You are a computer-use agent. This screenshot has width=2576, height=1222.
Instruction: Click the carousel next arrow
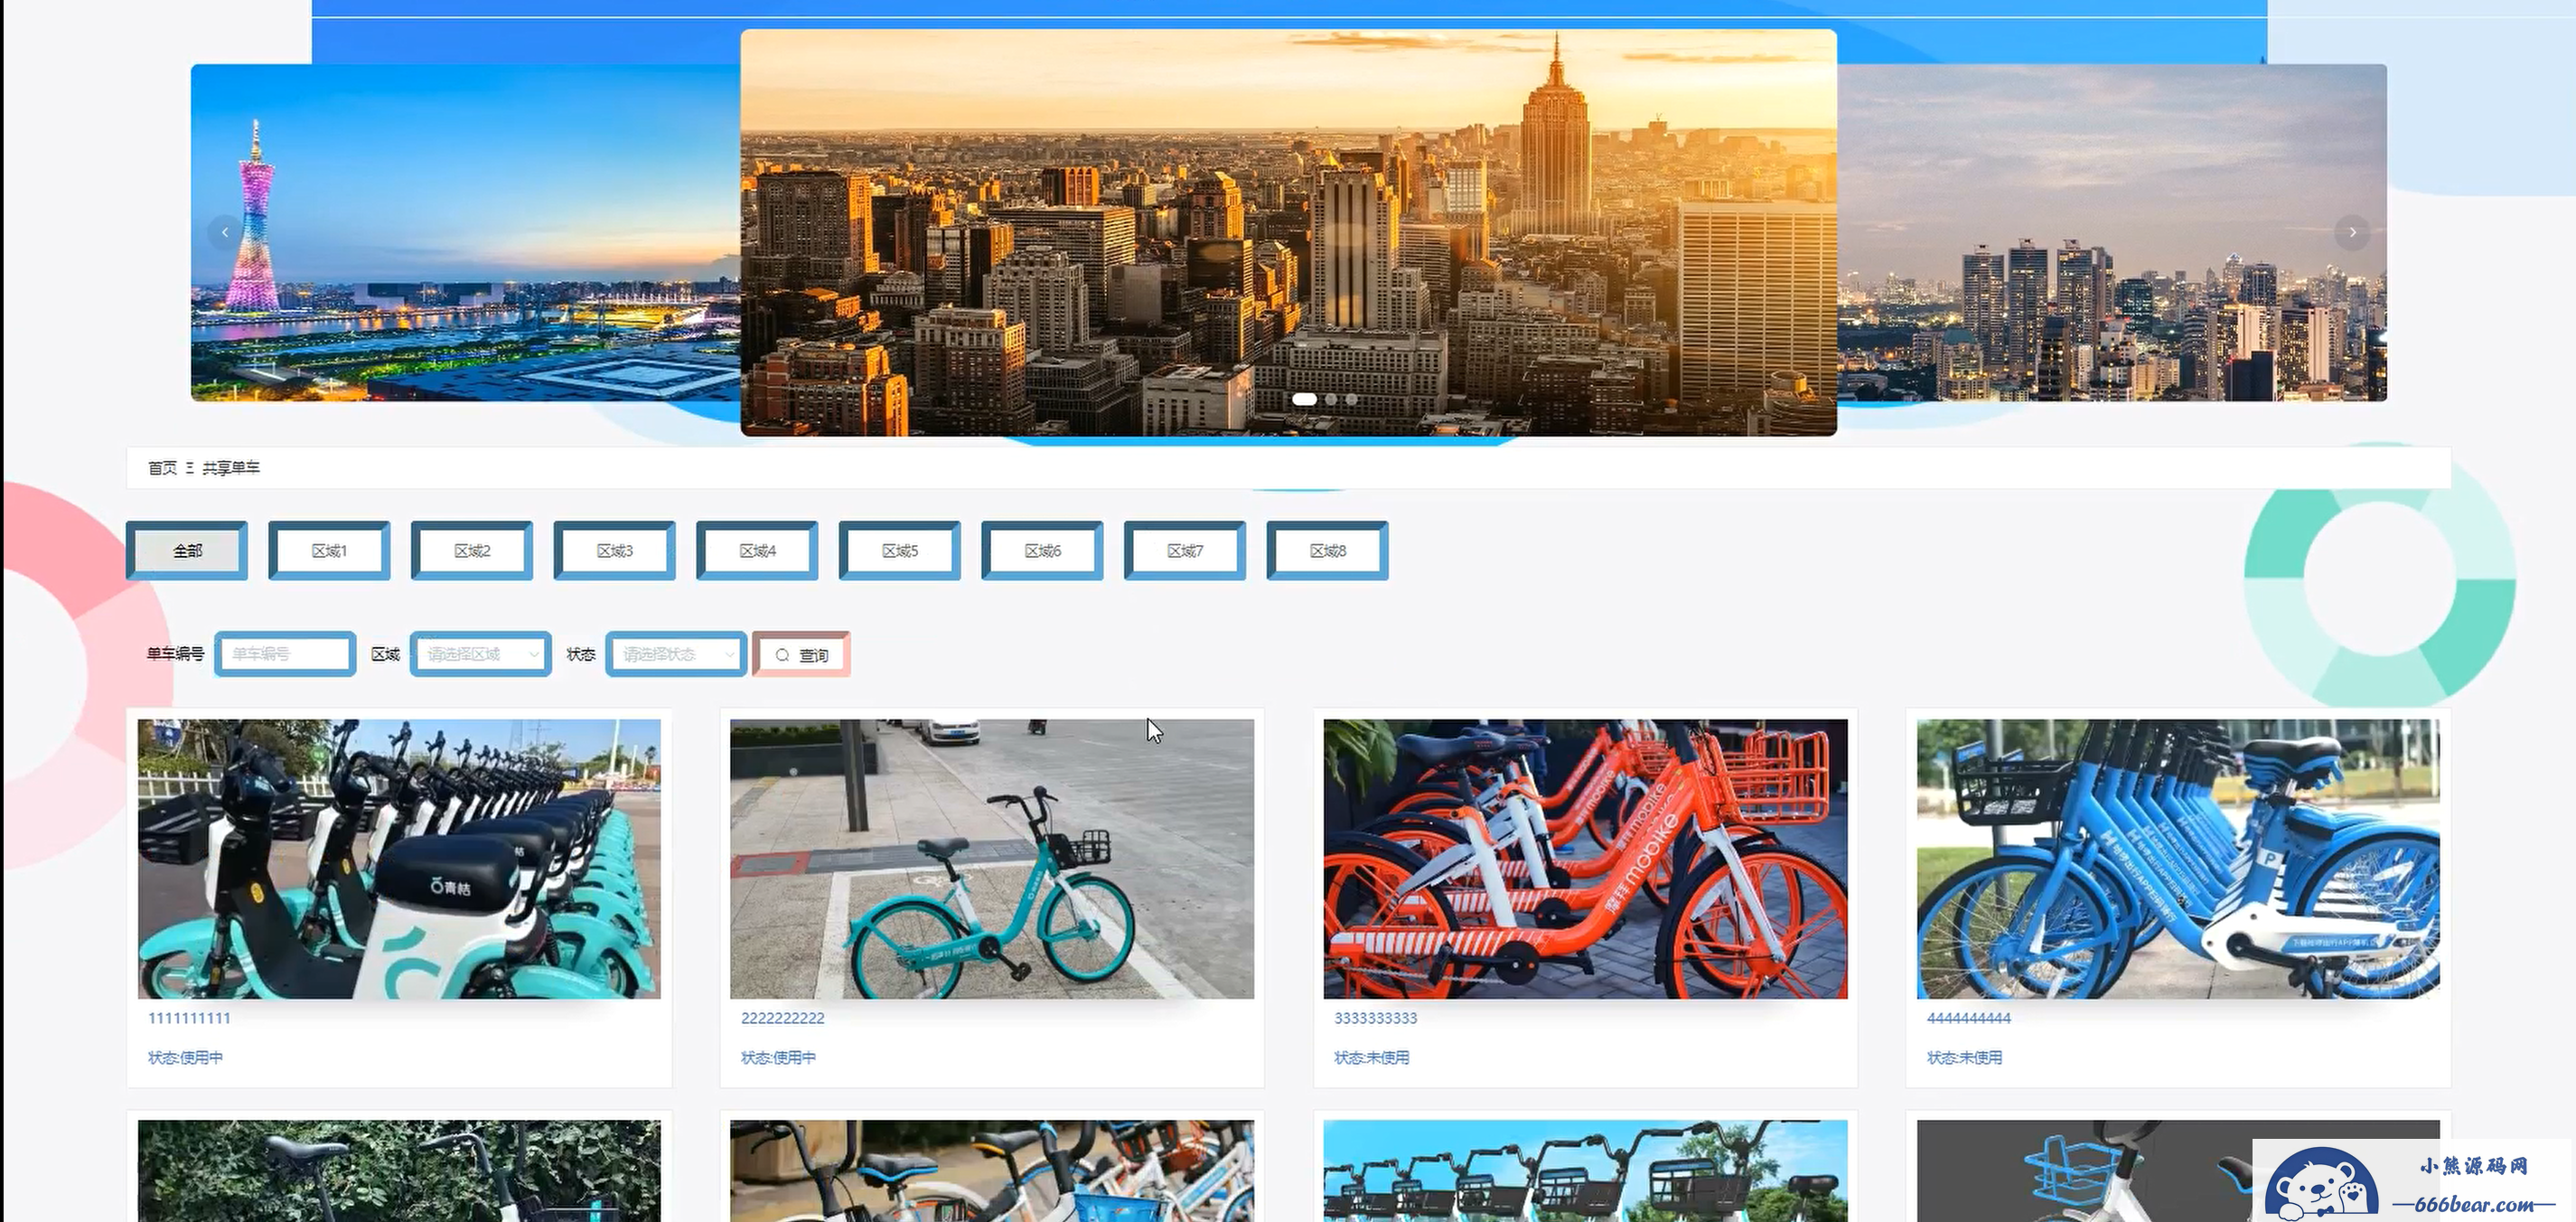(x=2352, y=232)
